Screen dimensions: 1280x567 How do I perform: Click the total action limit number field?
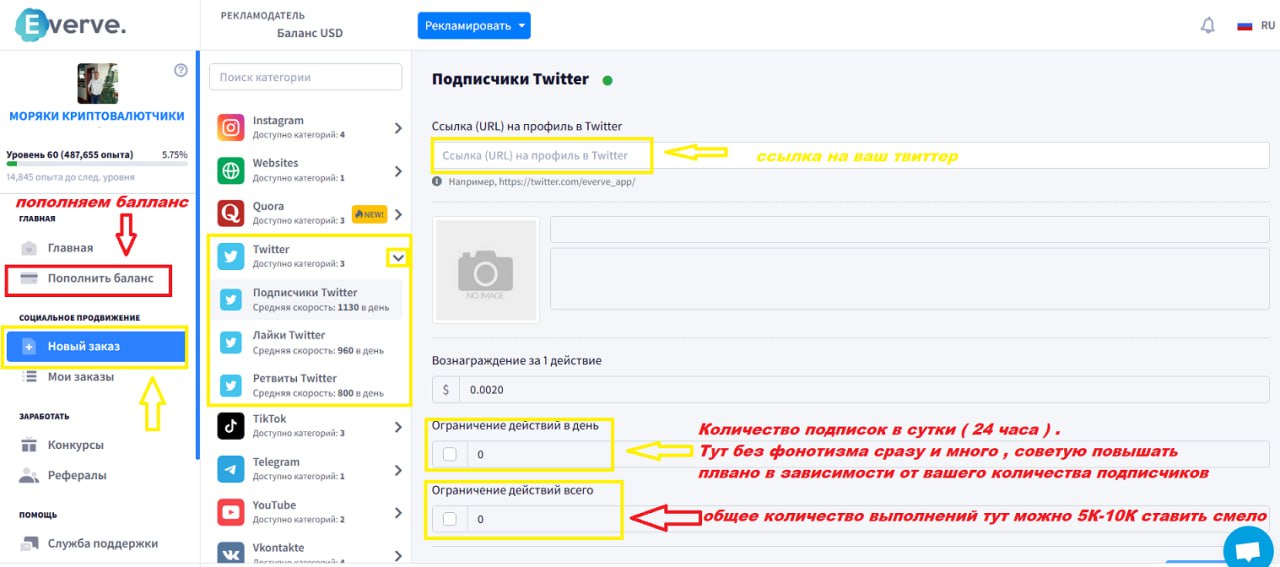868,519
